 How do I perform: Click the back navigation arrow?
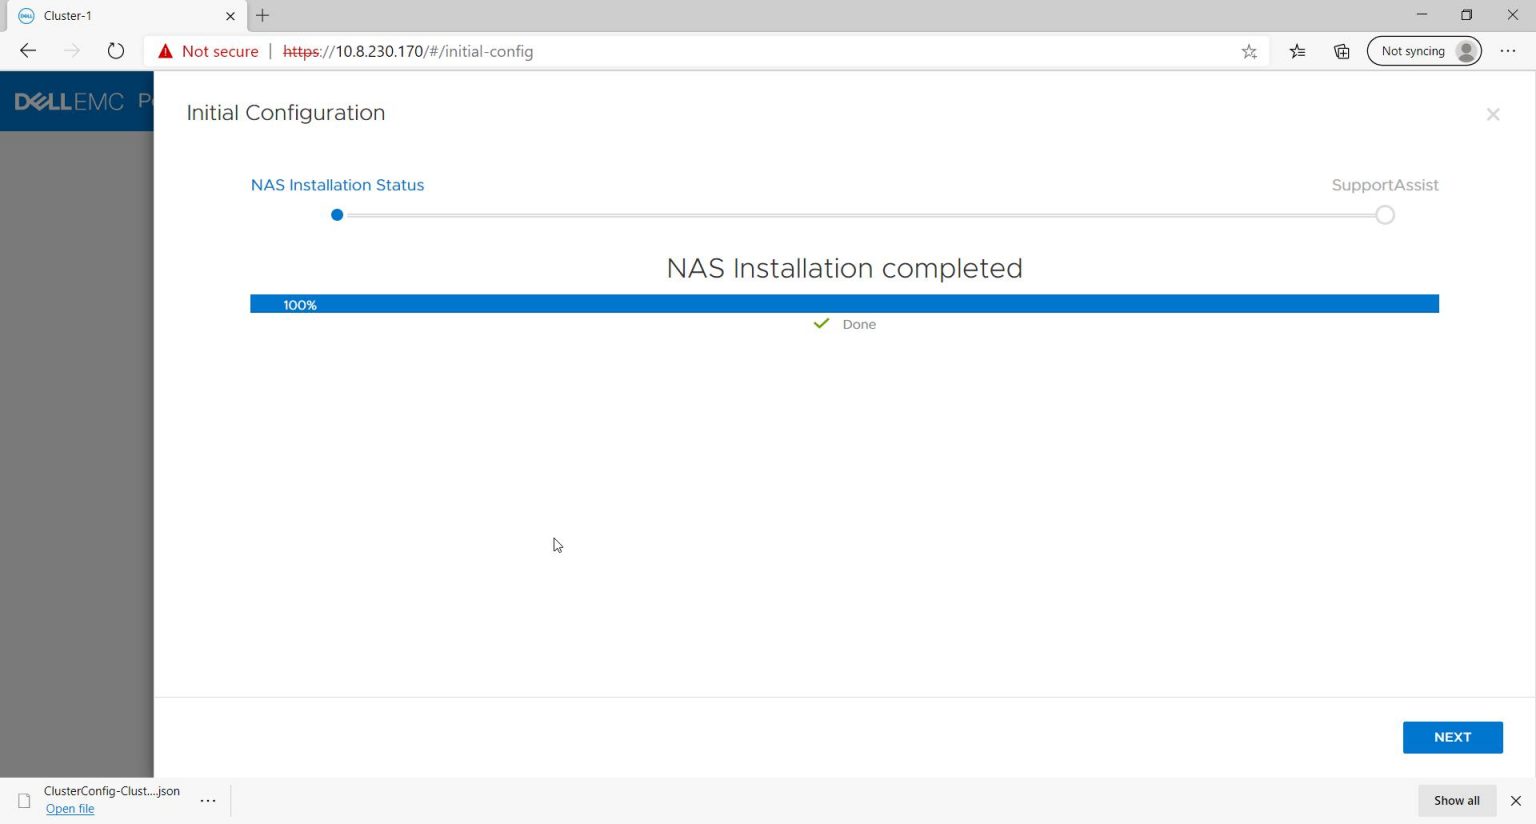pyautogui.click(x=27, y=50)
